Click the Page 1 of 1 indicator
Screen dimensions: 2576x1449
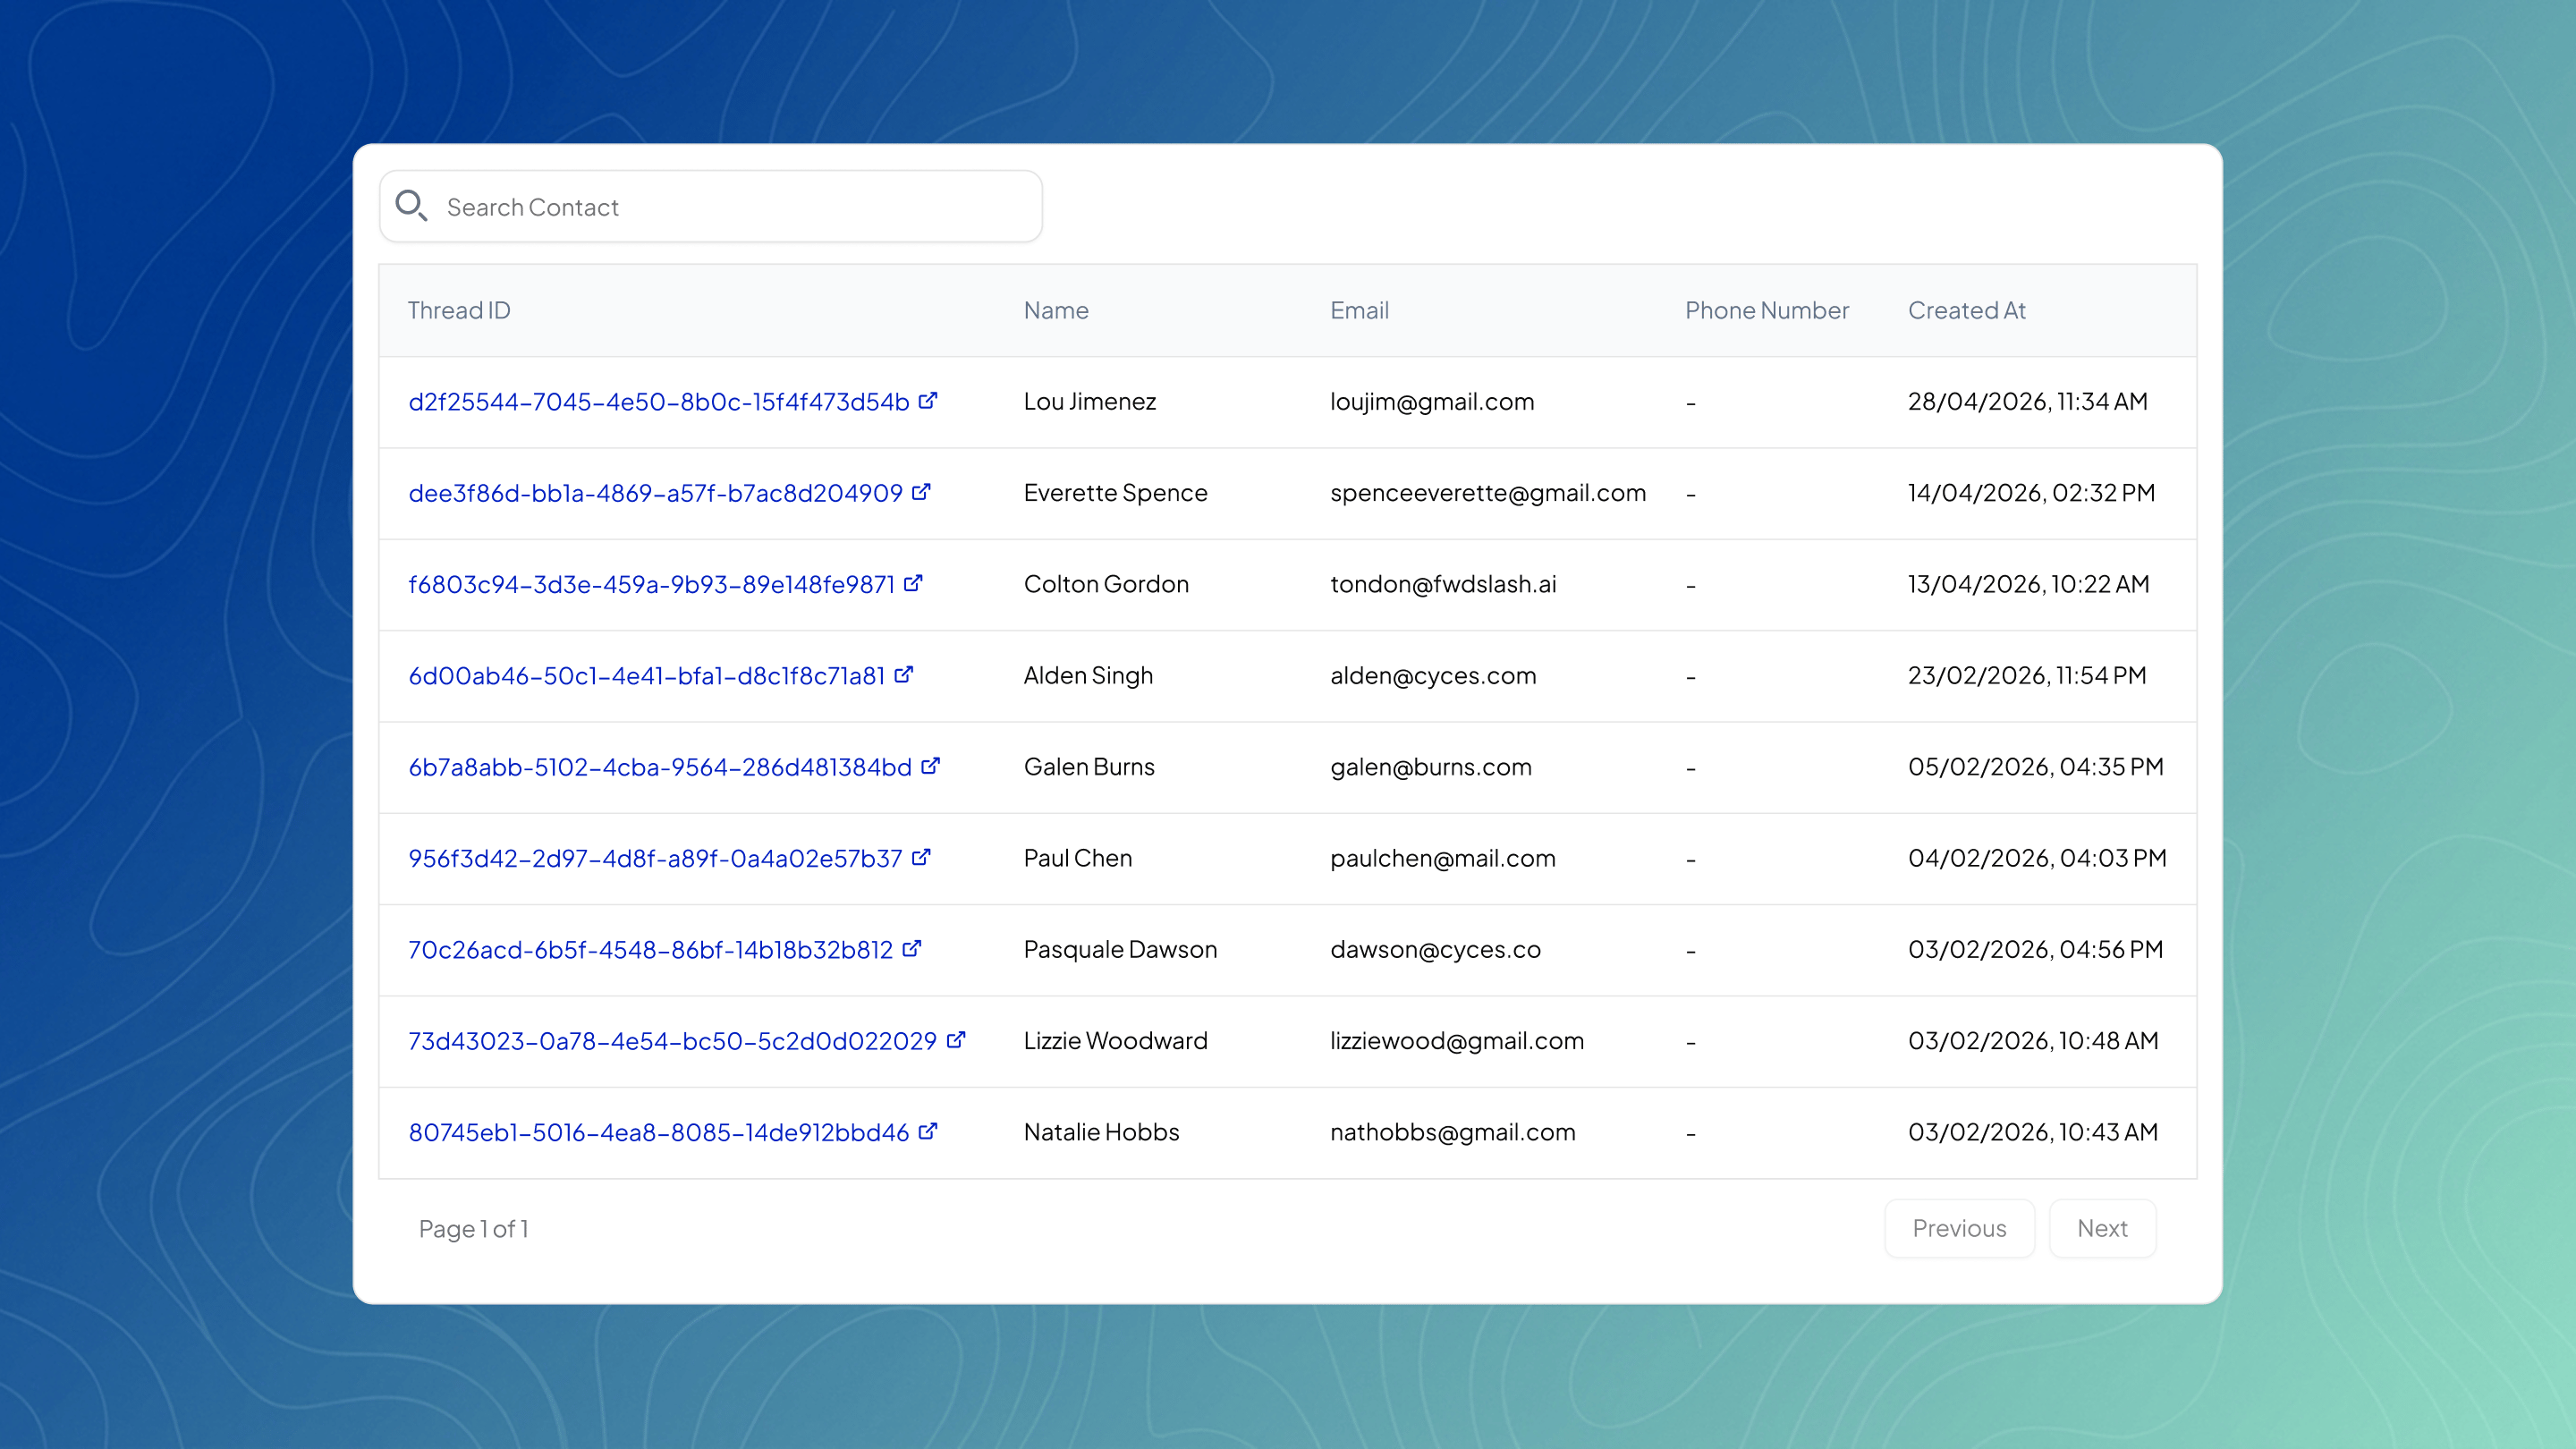click(x=473, y=1229)
